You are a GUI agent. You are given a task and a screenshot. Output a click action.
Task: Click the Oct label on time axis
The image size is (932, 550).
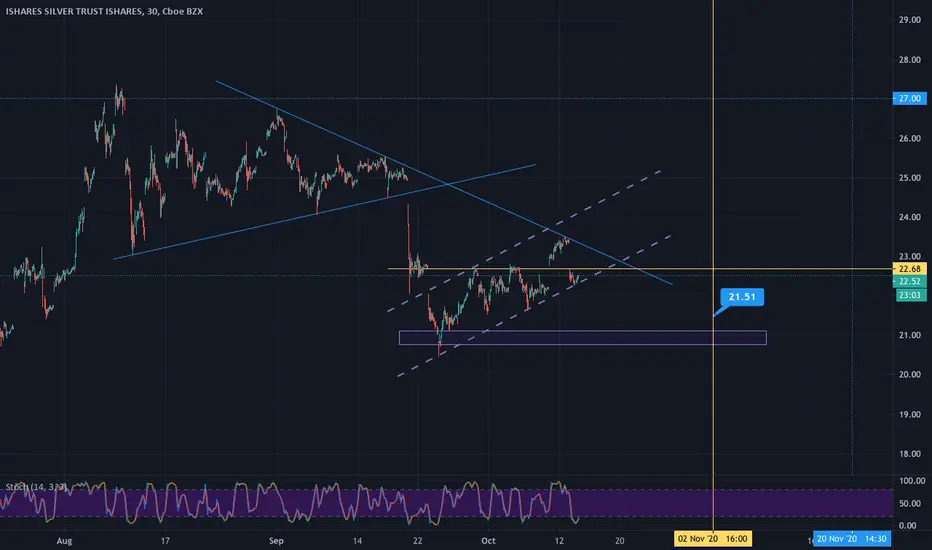pyautogui.click(x=488, y=540)
